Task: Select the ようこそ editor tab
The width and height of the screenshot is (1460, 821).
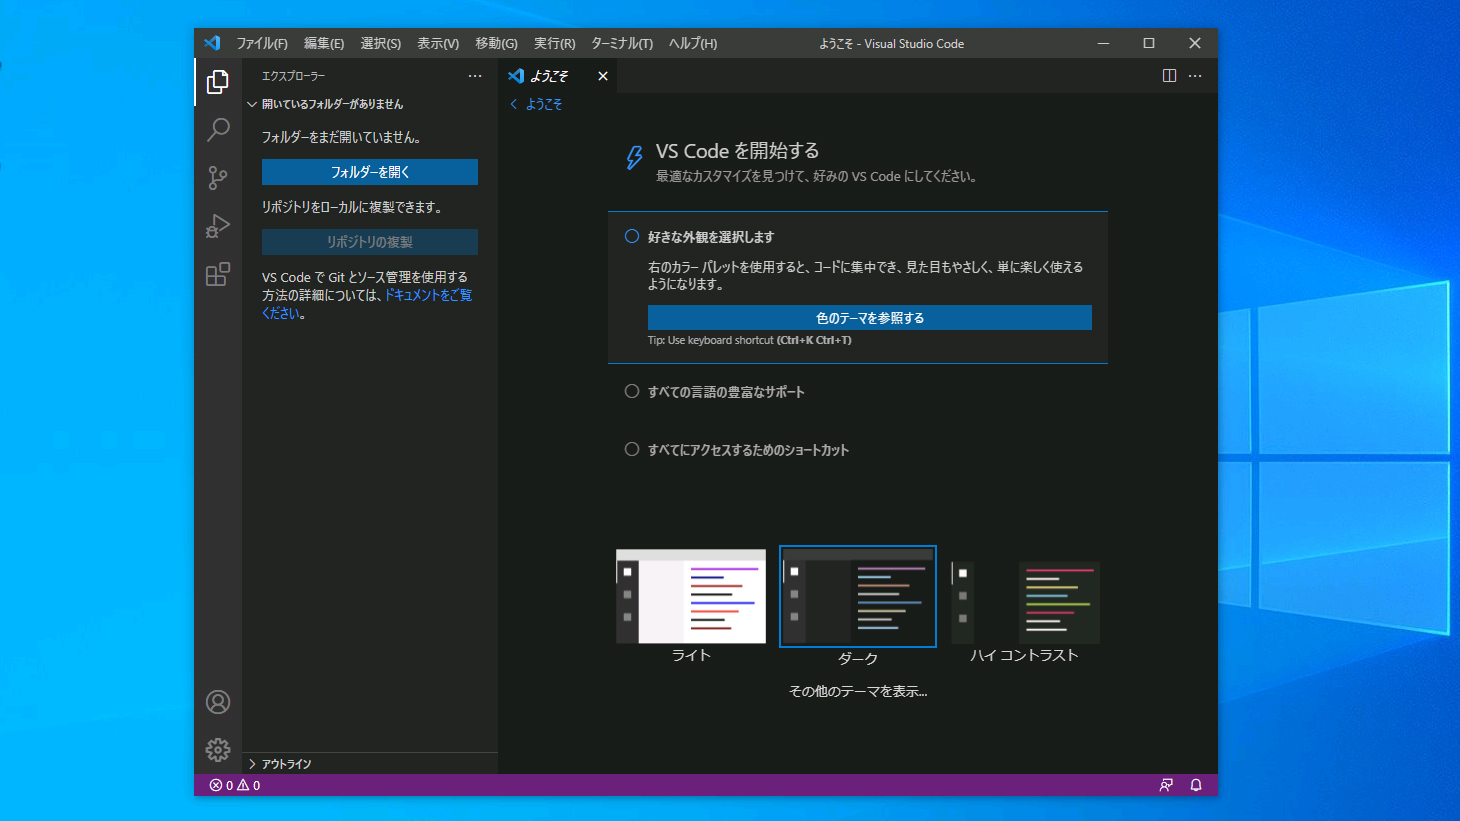Action: (557, 76)
